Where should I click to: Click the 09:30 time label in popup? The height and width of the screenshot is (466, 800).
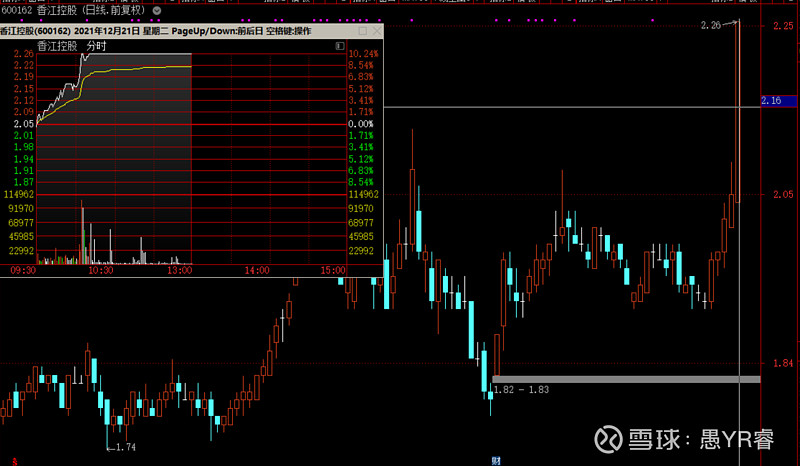pos(23,270)
